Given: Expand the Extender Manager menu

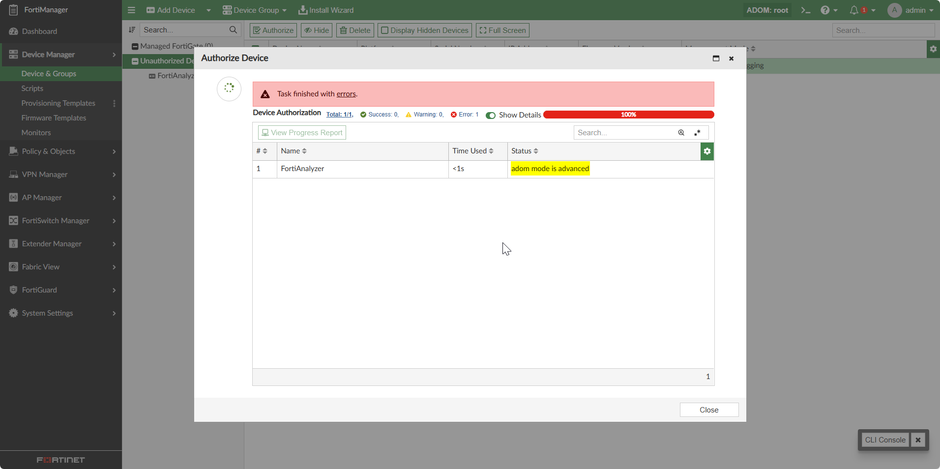Looking at the screenshot, I should coord(114,244).
